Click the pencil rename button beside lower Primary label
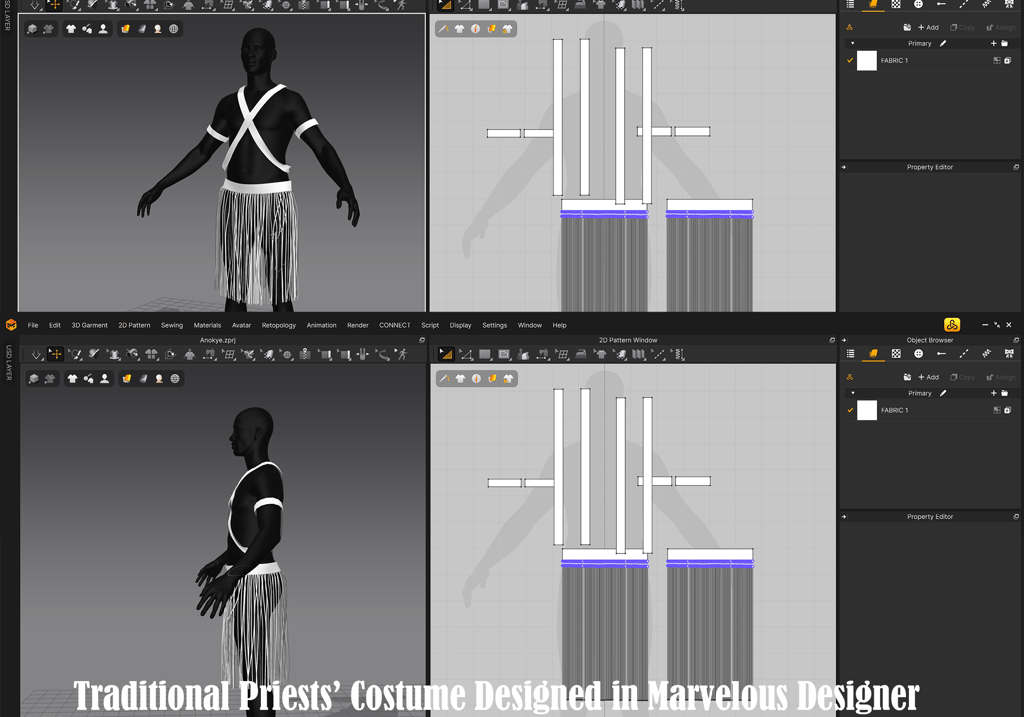The width and height of the screenshot is (1024, 717). 942,393
